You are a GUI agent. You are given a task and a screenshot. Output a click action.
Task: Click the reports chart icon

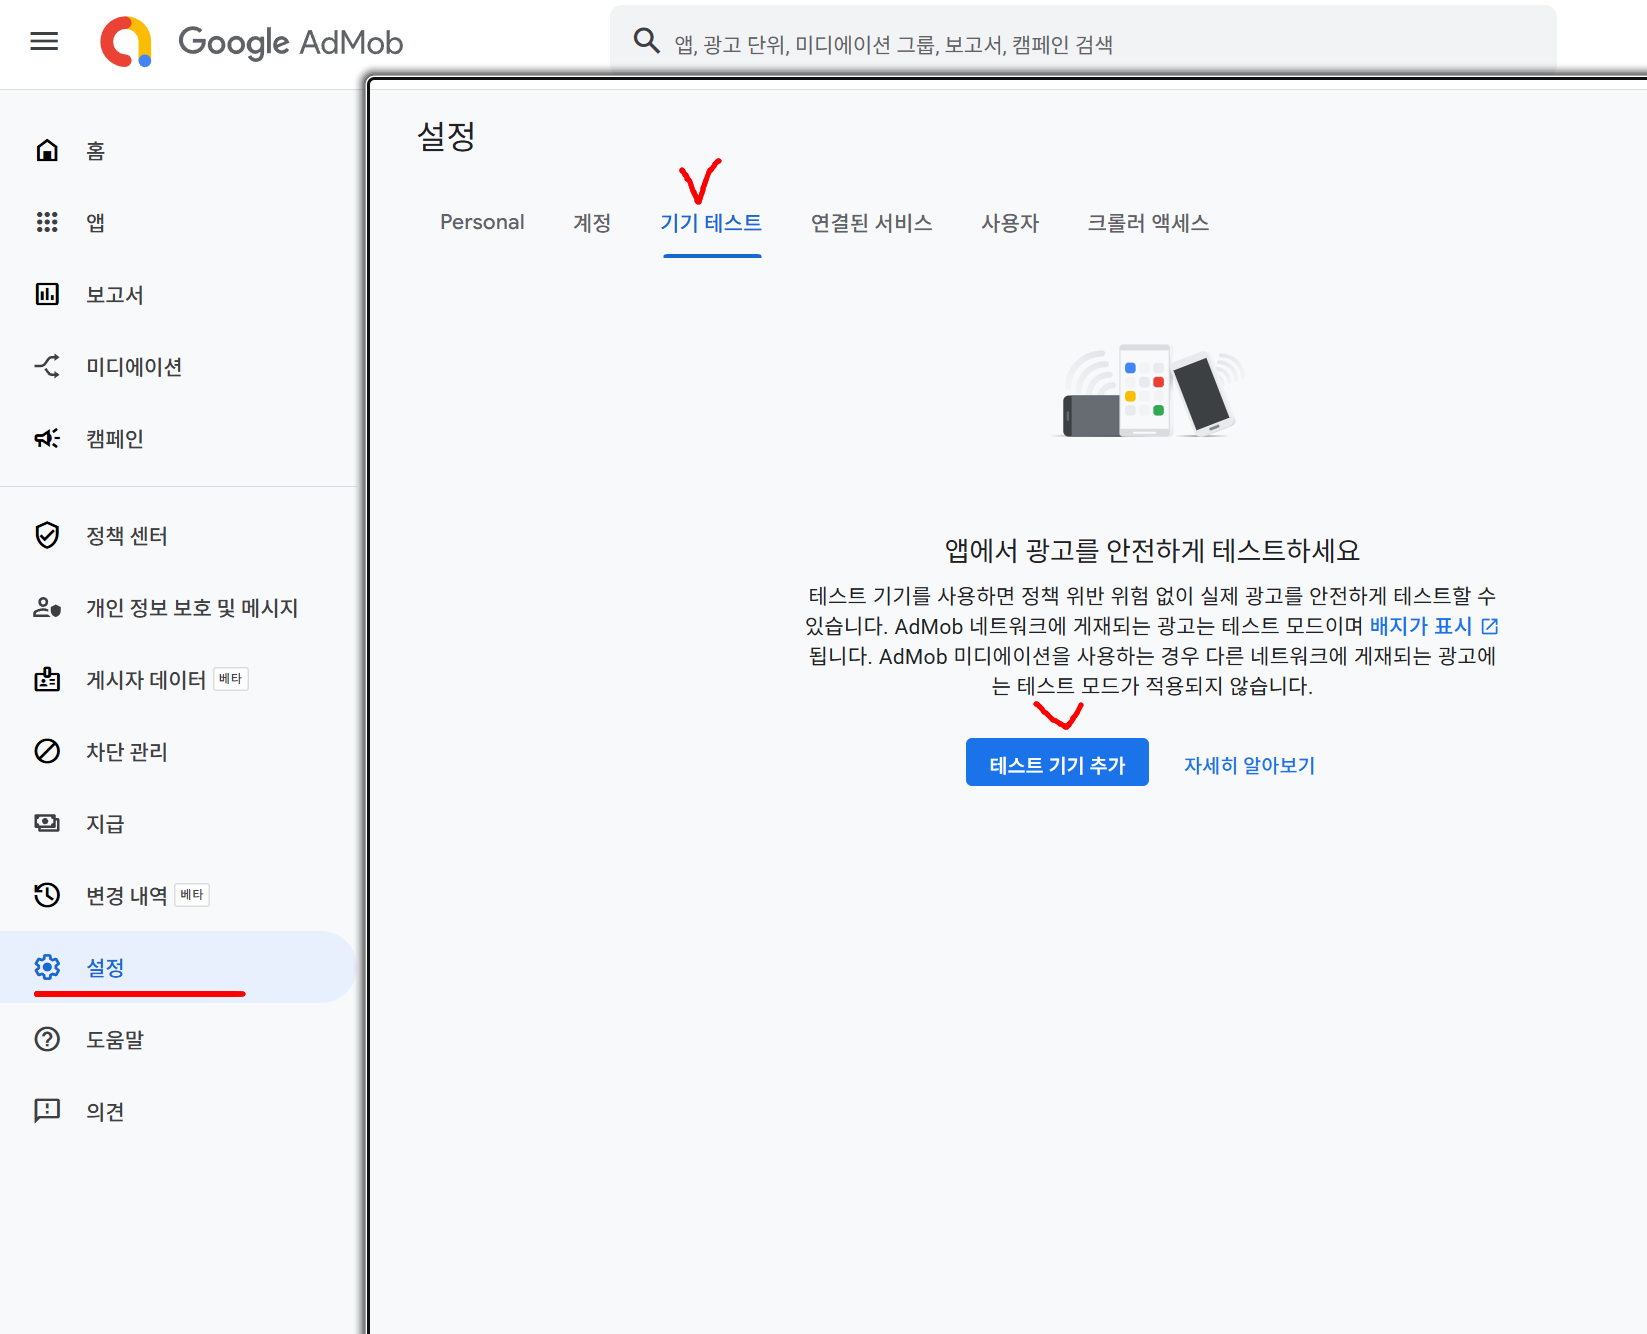47,294
